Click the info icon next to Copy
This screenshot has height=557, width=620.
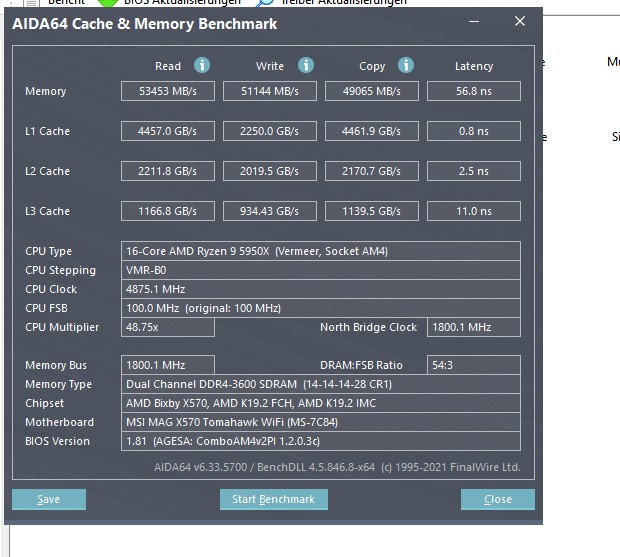(406, 65)
